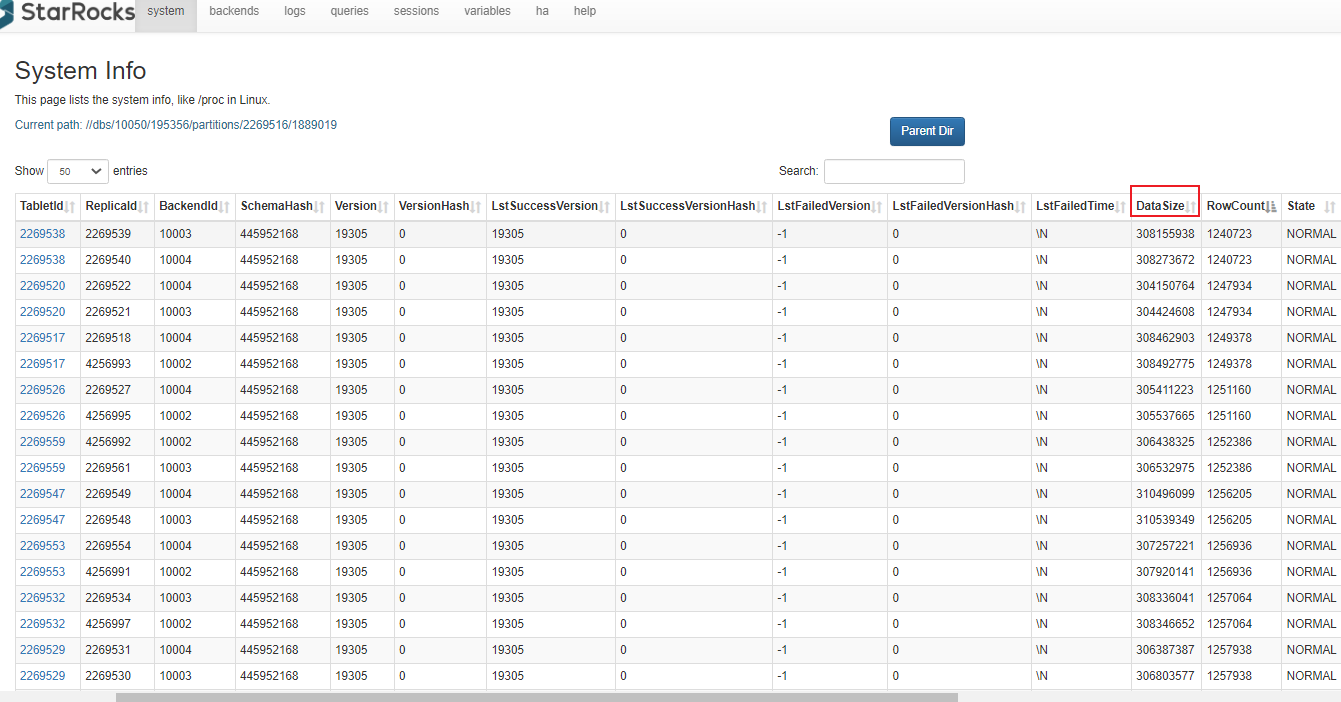Sort by the ReplicaId column sort icon
Image resolution: width=1341 pixels, height=702 pixels.
[144, 207]
